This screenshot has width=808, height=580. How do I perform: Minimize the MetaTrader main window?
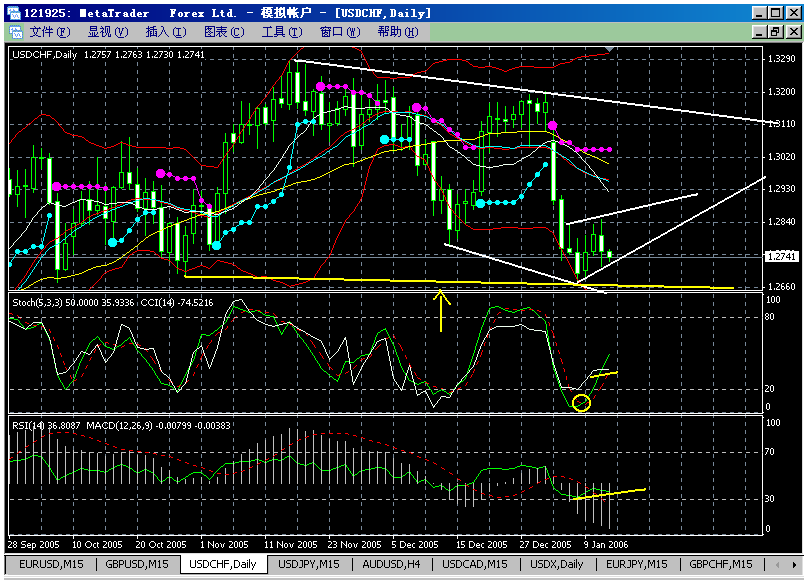pyautogui.click(x=759, y=13)
